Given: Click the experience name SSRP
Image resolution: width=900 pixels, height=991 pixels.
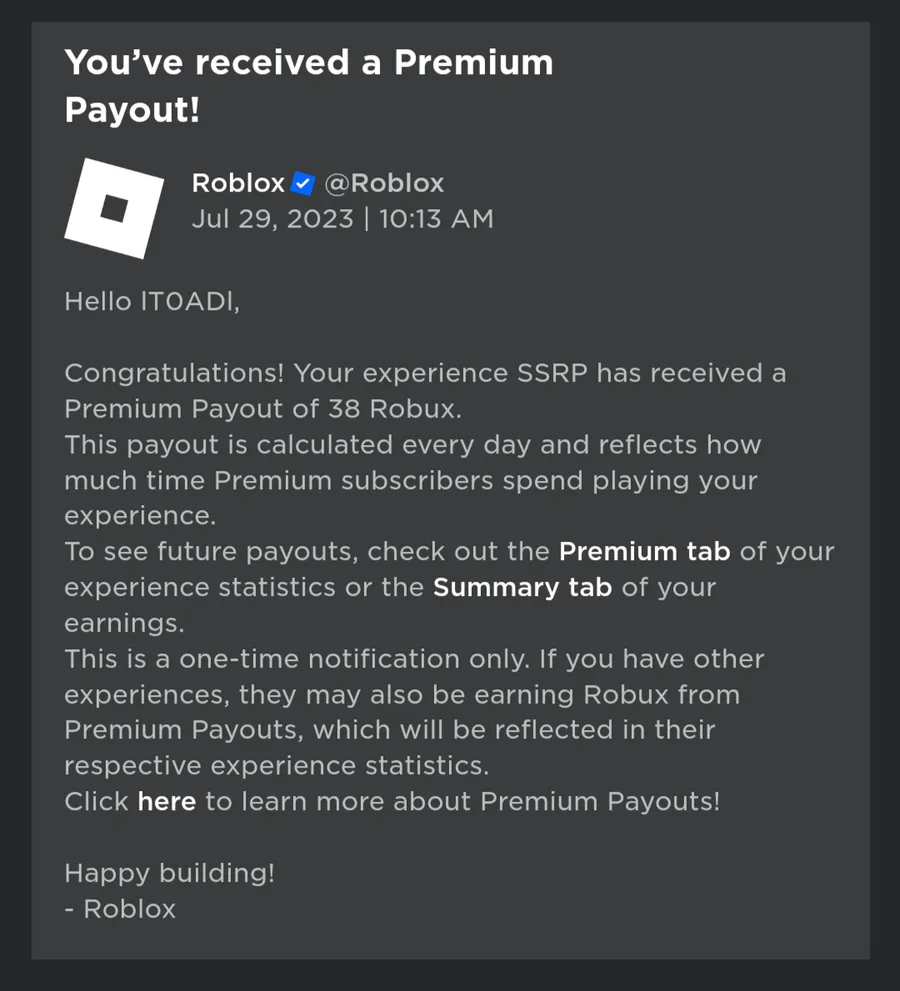Looking at the screenshot, I should point(552,373).
